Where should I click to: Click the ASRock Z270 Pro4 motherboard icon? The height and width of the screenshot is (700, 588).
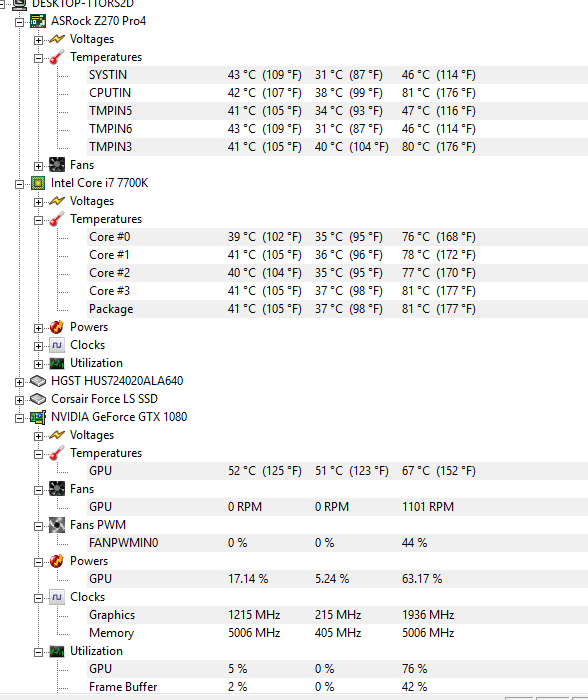click(x=38, y=21)
